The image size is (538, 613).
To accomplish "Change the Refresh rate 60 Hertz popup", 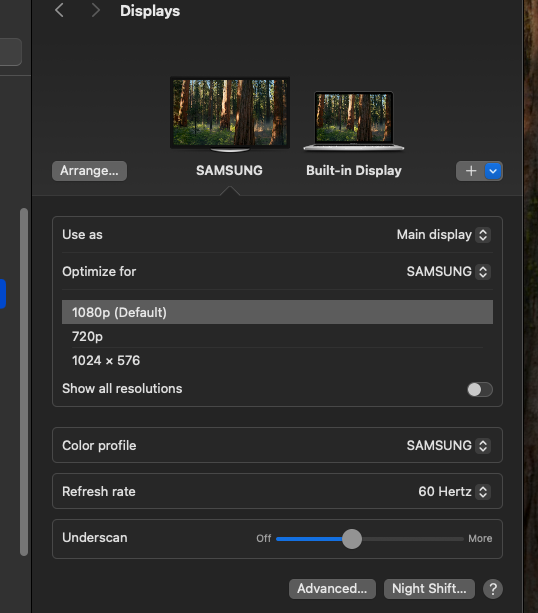I will (x=454, y=492).
